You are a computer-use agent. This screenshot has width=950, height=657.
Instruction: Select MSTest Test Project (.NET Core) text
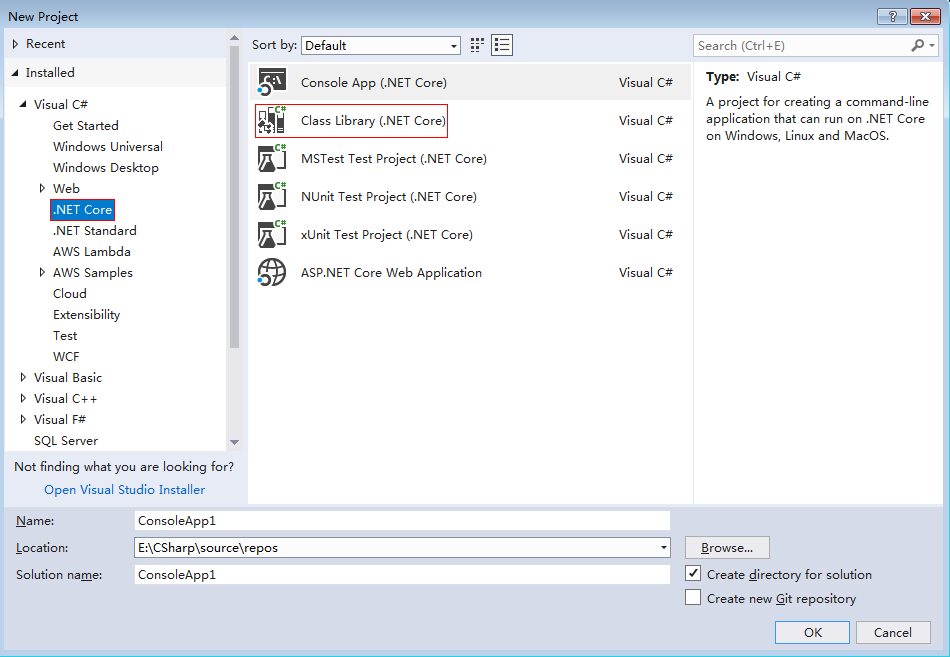(394, 159)
